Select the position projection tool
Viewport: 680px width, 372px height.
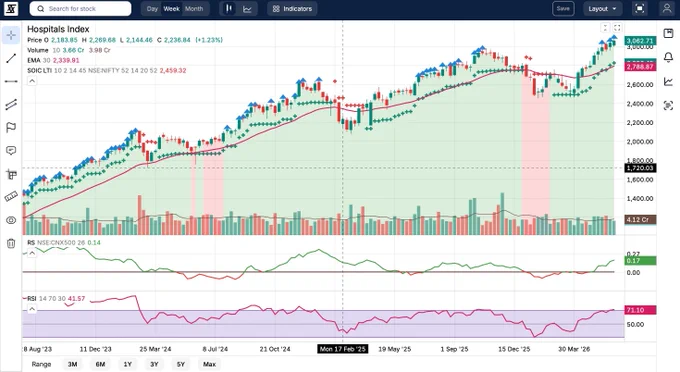[11, 174]
